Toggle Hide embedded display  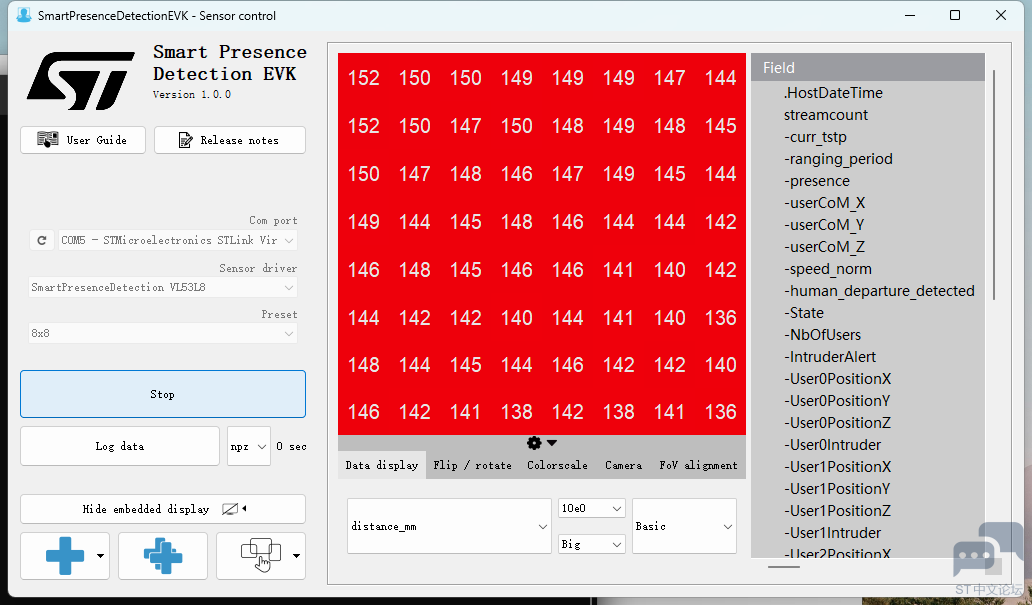pyautogui.click(x=162, y=509)
